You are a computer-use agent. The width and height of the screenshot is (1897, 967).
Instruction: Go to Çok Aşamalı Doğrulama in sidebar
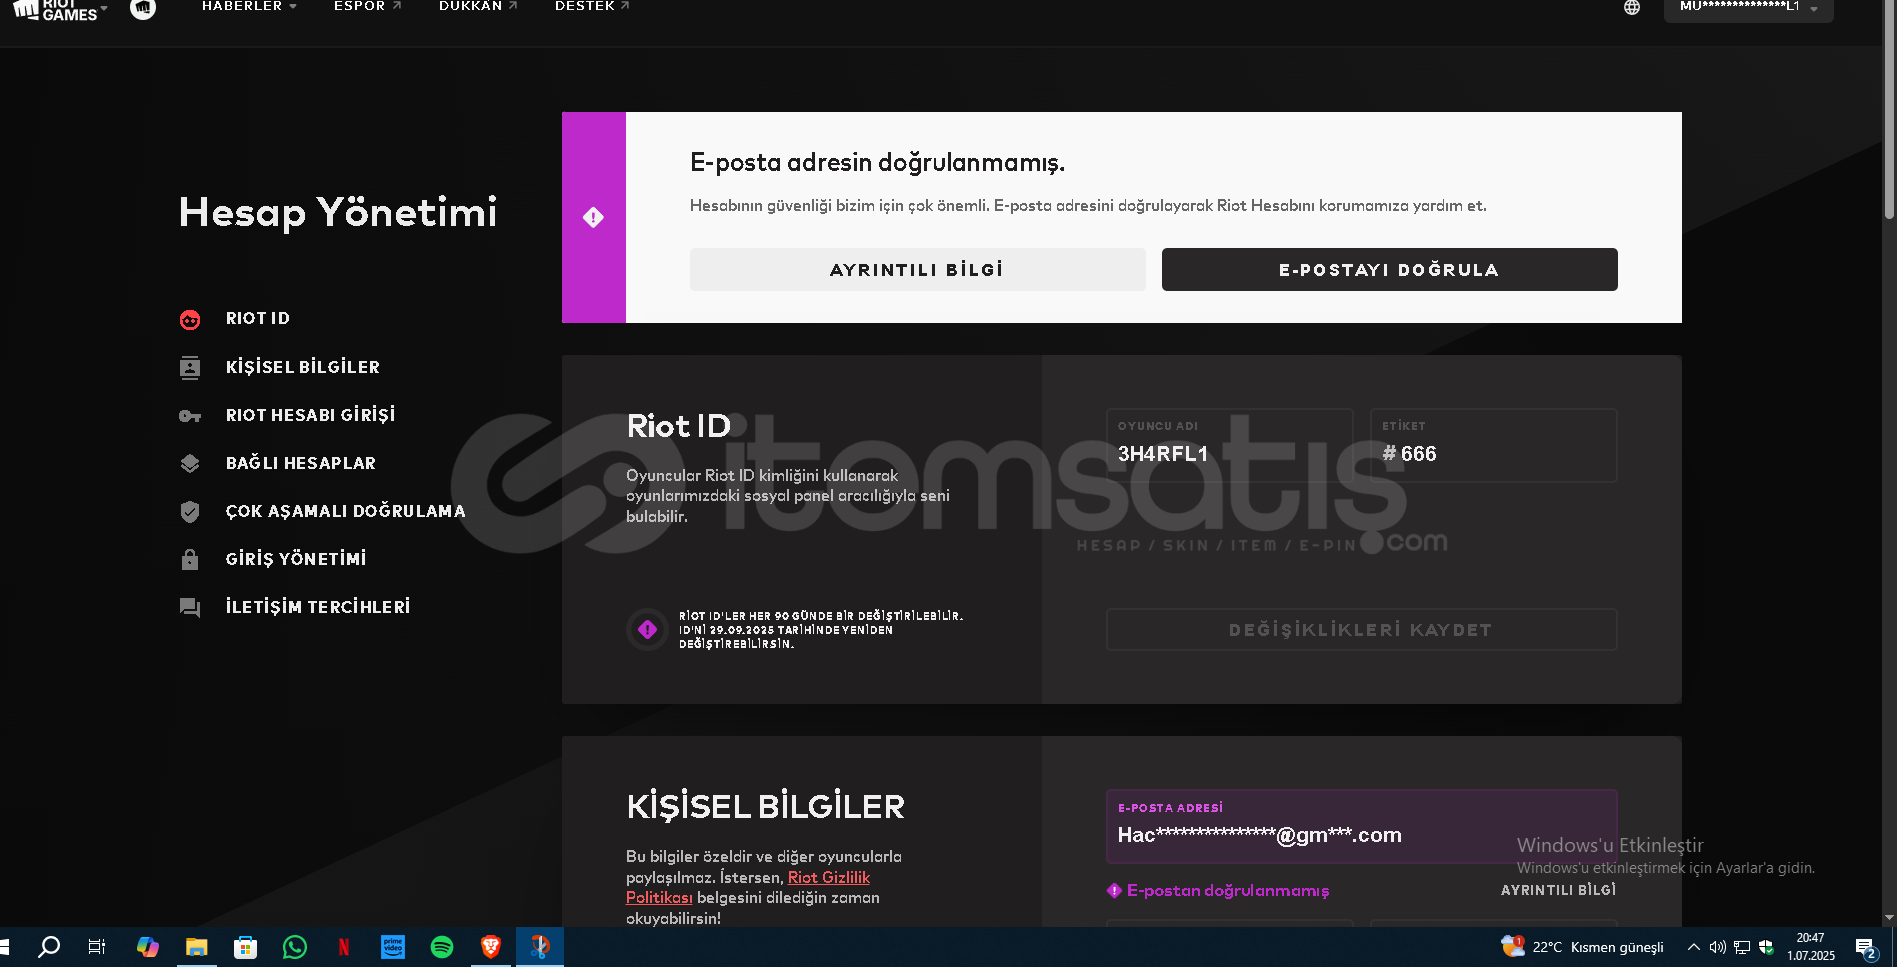tap(346, 511)
